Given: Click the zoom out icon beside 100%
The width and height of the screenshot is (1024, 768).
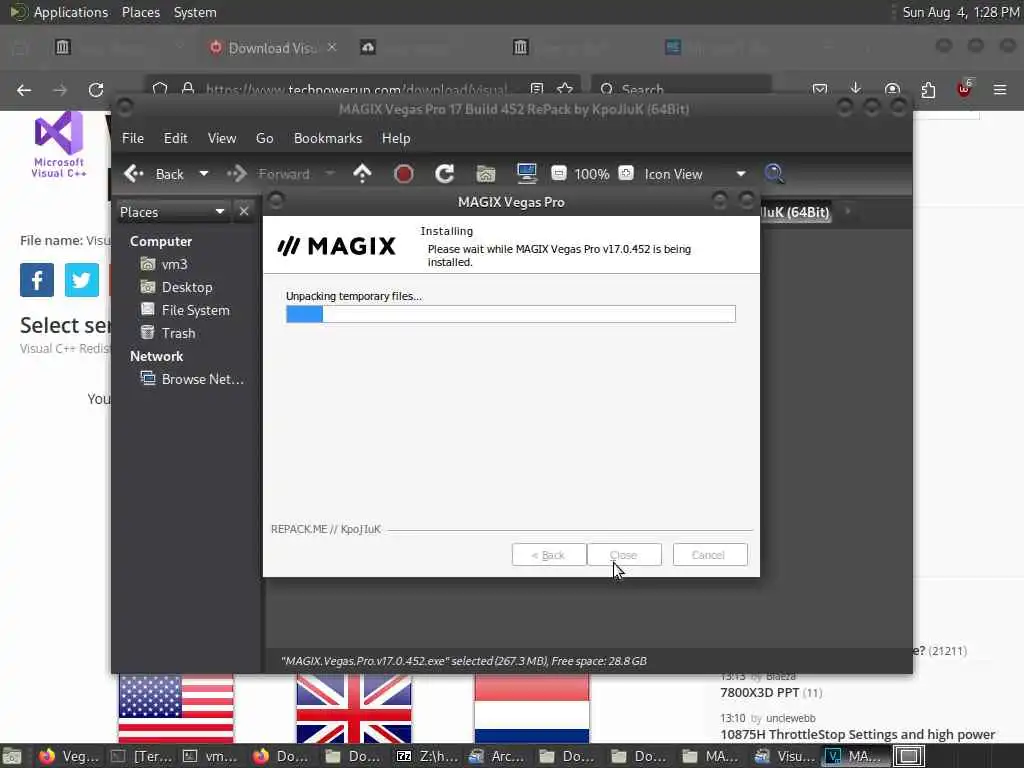Looking at the screenshot, I should [558, 173].
